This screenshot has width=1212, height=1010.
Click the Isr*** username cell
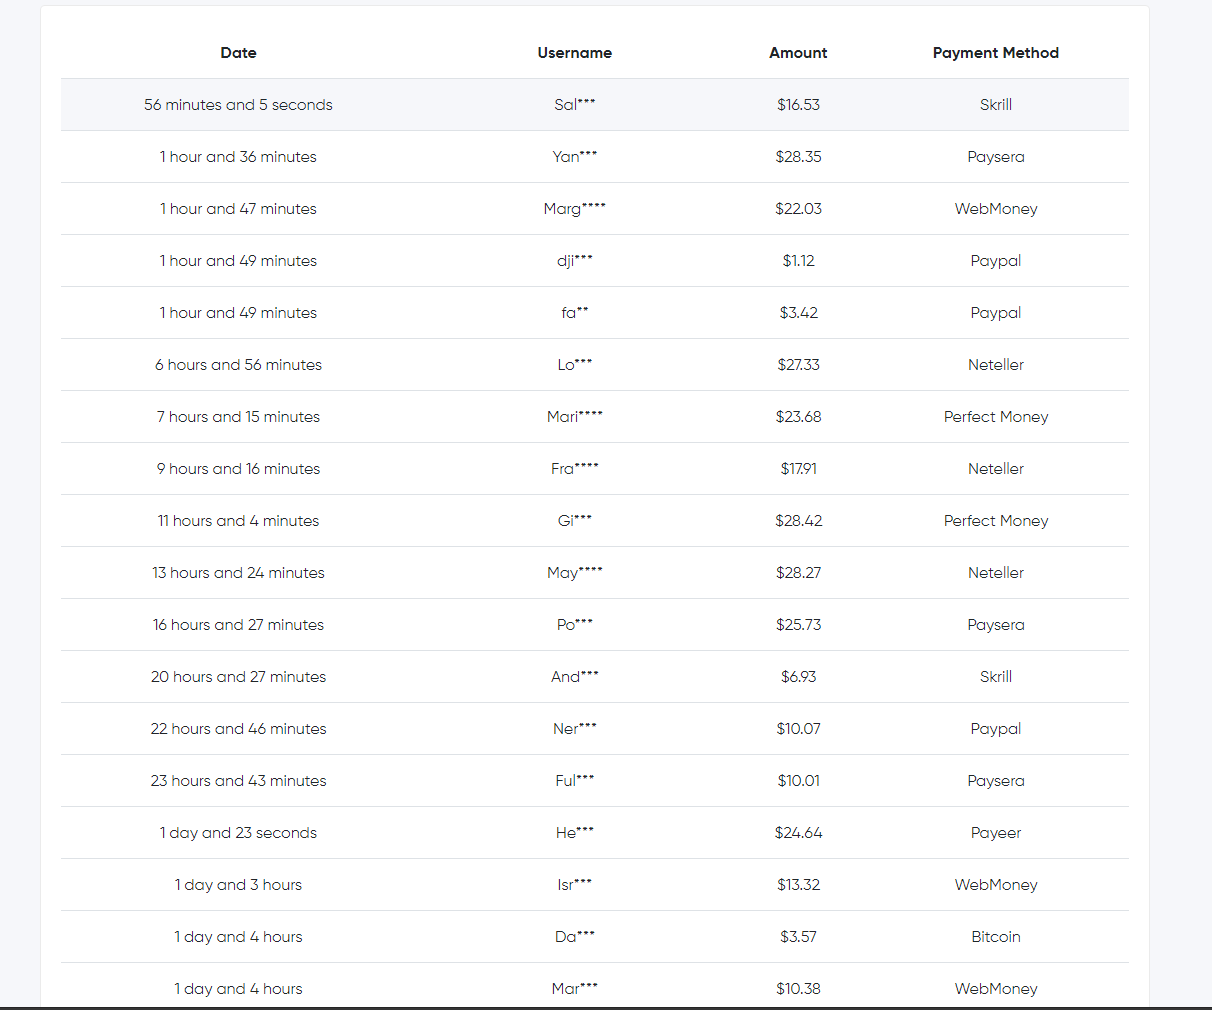(x=575, y=885)
